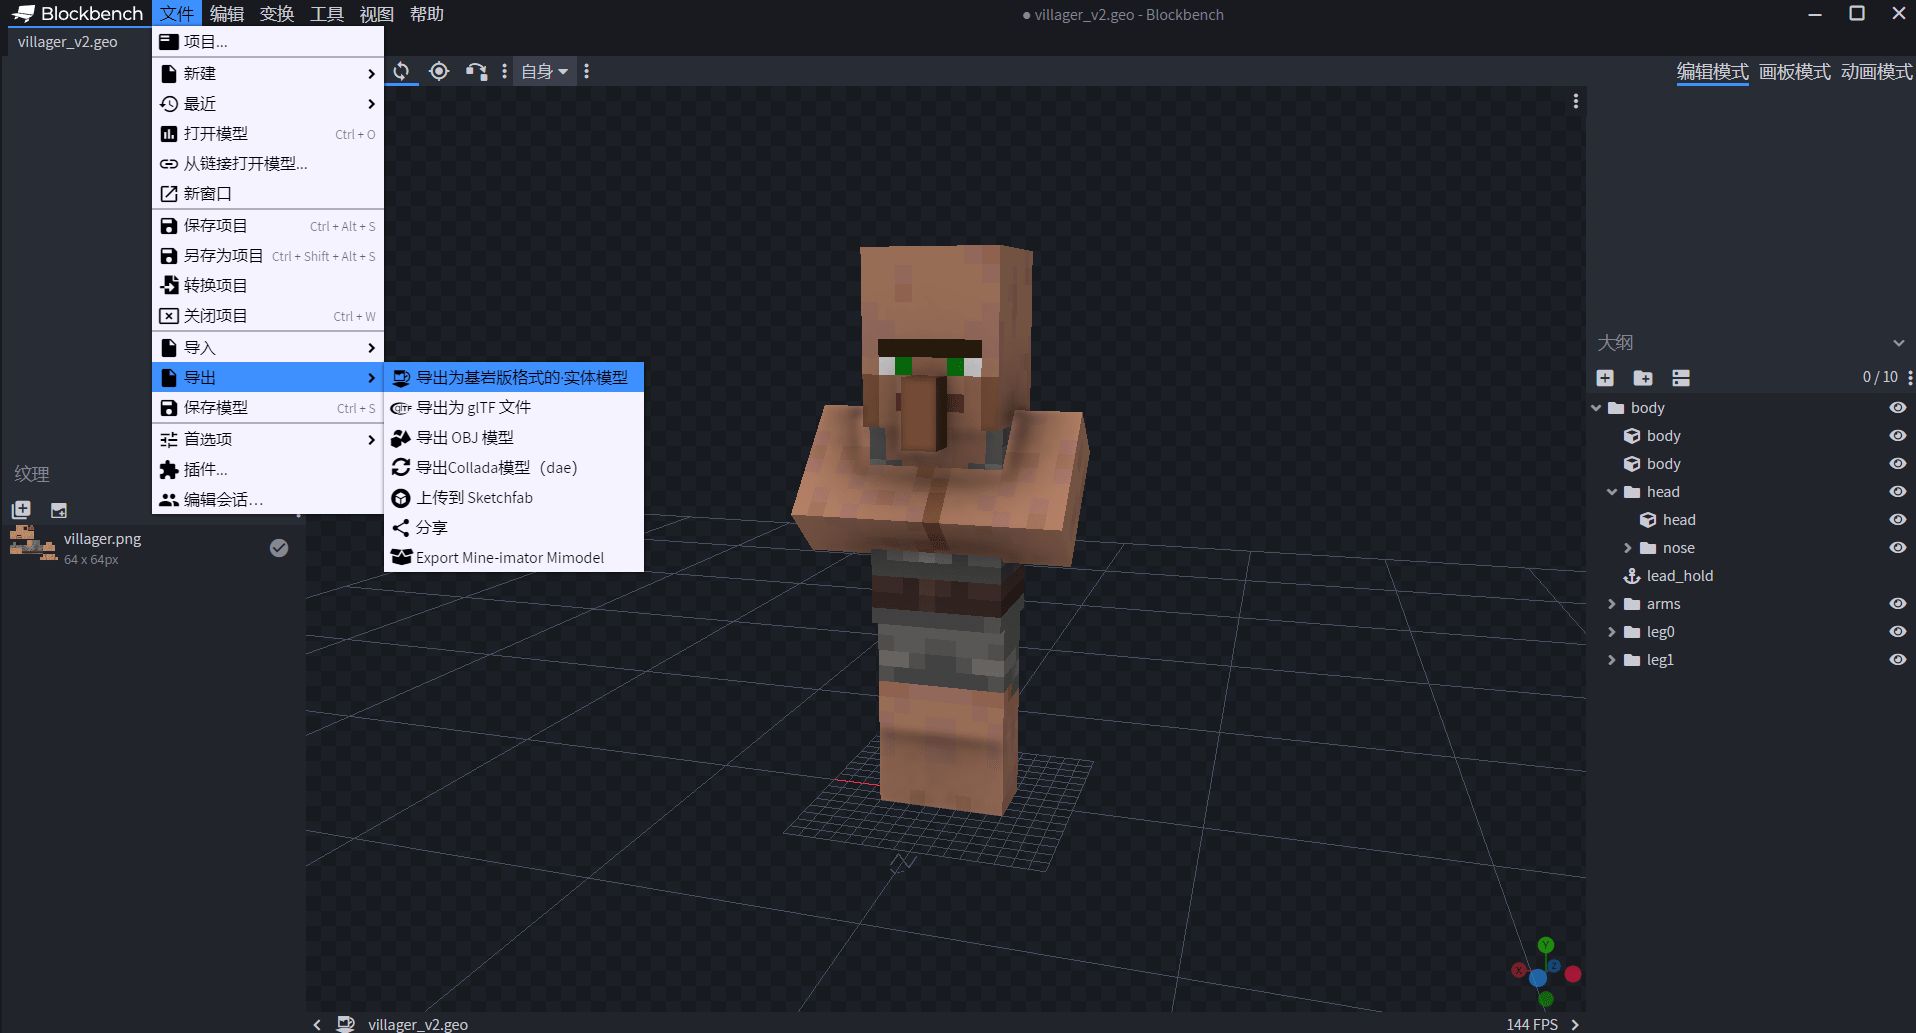The image size is (1916, 1033).
Task: Open the 新建 submenu
Action: (x=268, y=73)
